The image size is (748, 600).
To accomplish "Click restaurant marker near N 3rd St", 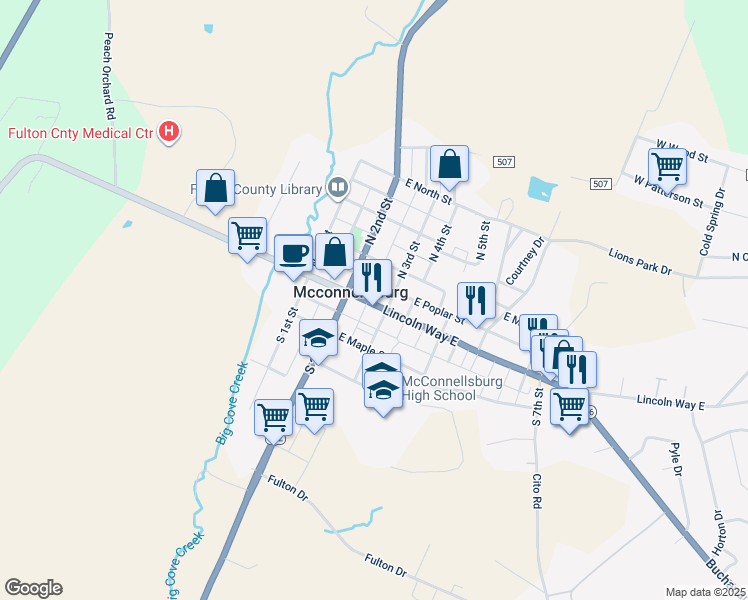I will (x=373, y=279).
